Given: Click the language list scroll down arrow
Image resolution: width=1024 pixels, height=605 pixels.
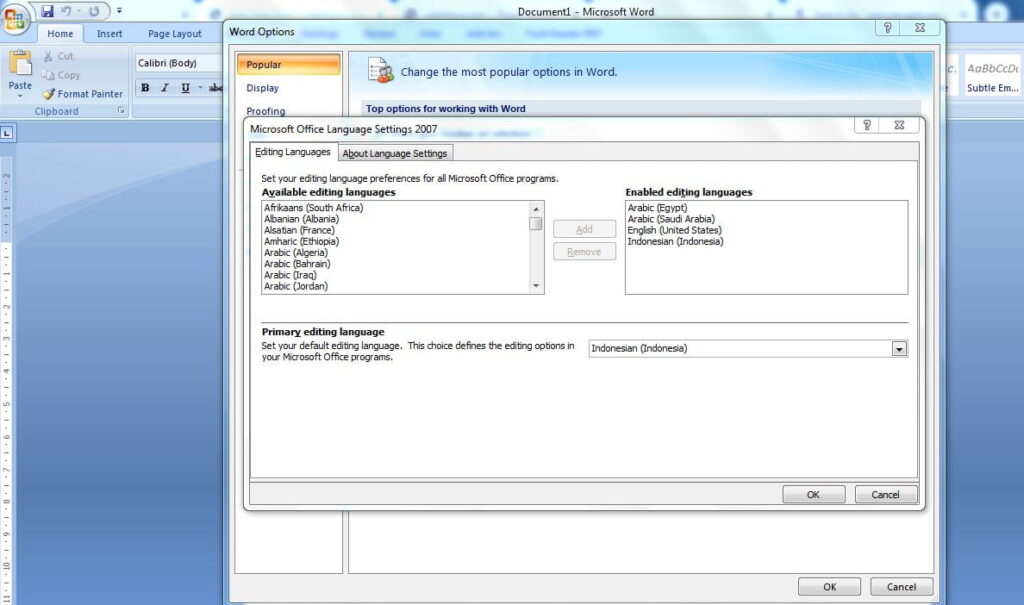Looking at the screenshot, I should [x=536, y=286].
